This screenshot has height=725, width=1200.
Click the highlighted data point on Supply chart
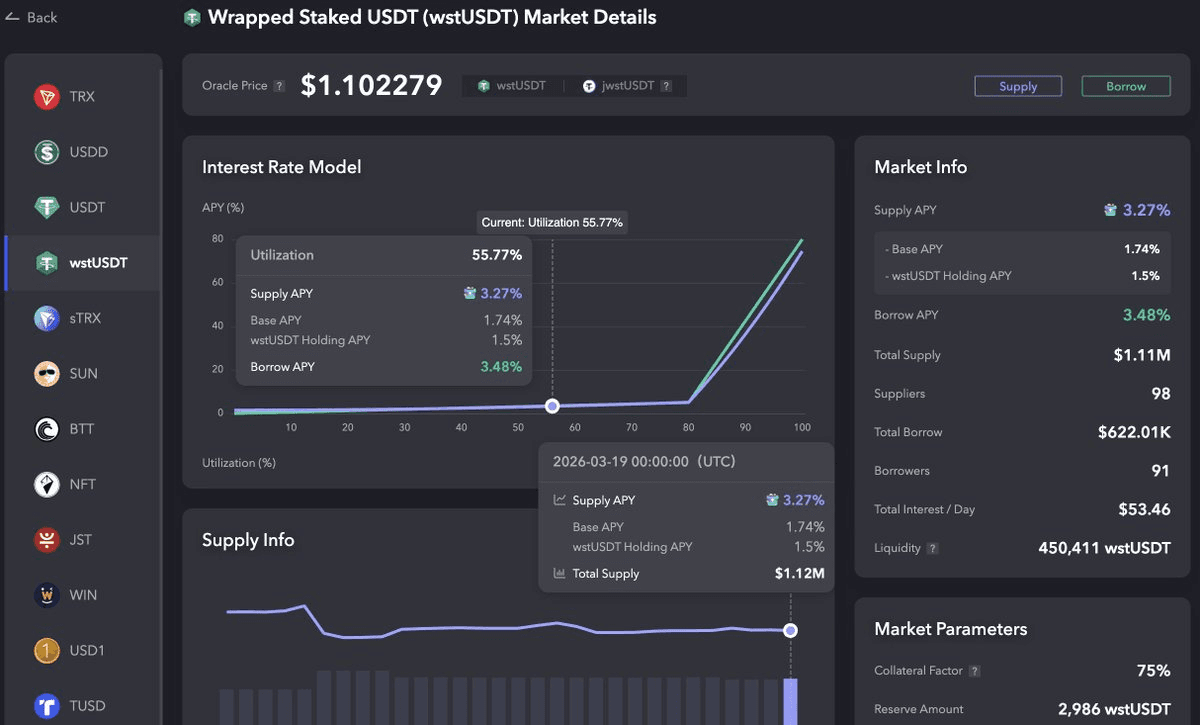click(x=790, y=631)
